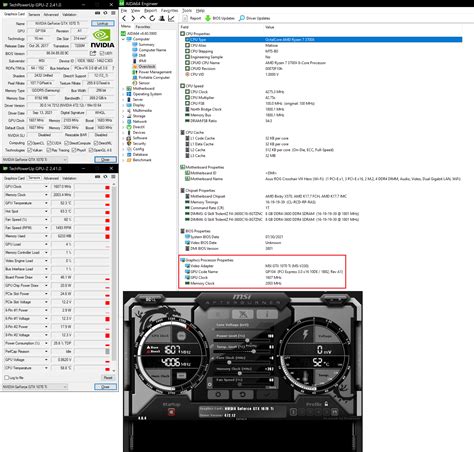Click Close button in GPU-Z Graphics Card window
This screenshot has height=452, width=474.
point(105,159)
